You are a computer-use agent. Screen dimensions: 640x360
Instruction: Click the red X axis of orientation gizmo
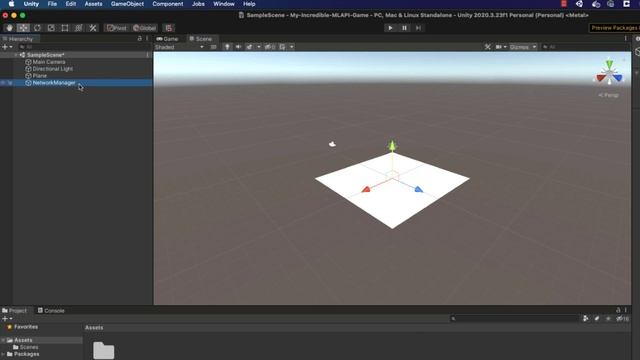[601, 78]
